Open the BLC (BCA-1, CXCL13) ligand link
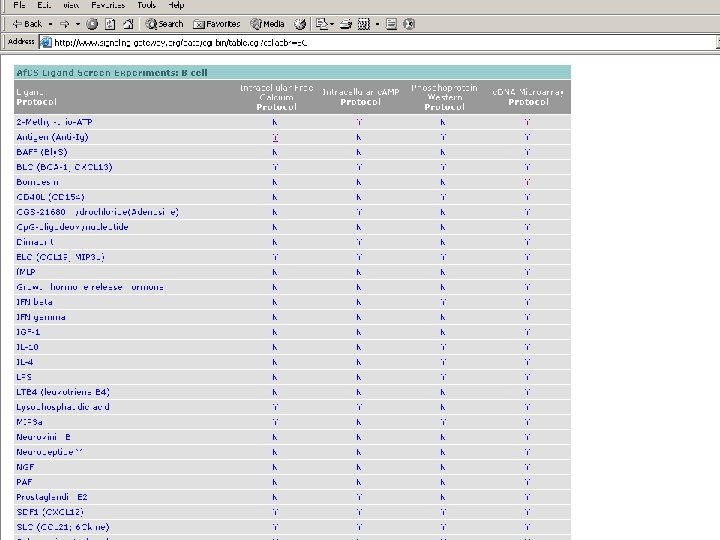 tap(64, 167)
